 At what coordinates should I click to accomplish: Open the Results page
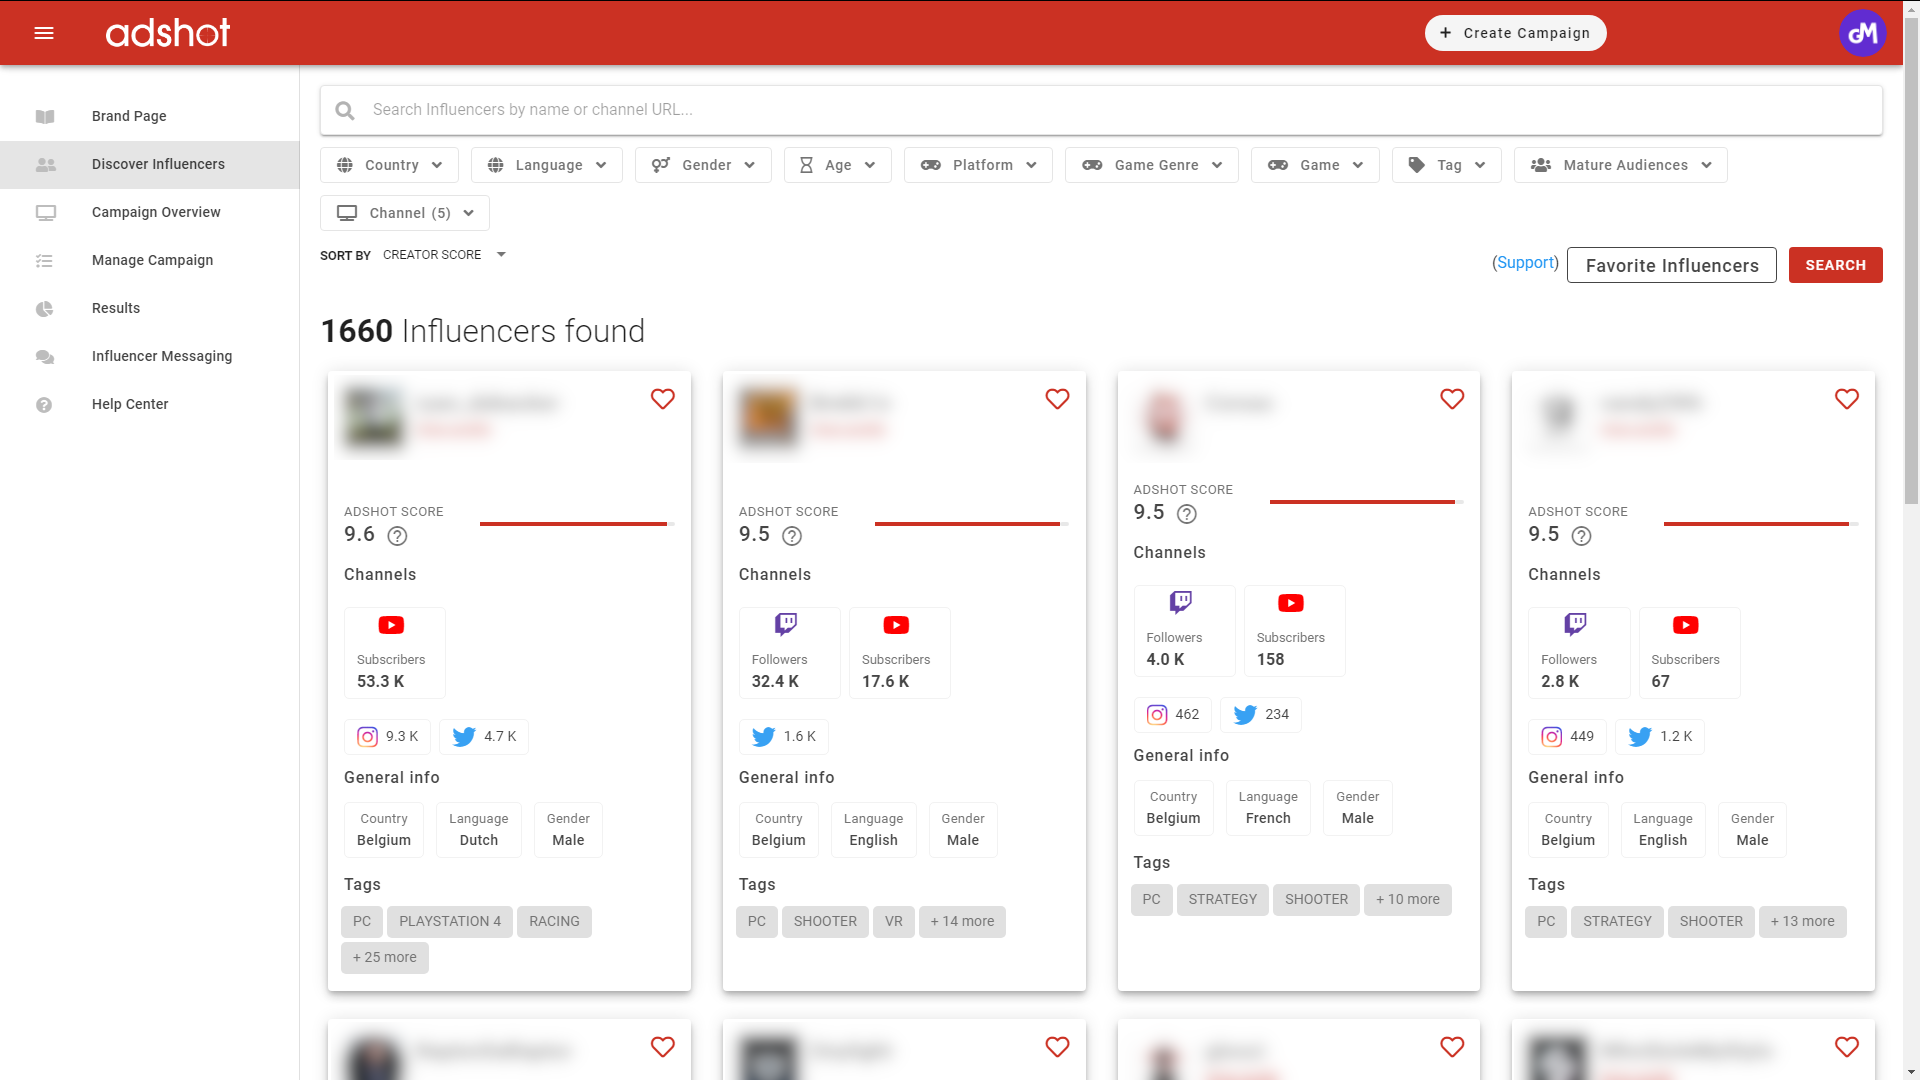click(x=150, y=308)
